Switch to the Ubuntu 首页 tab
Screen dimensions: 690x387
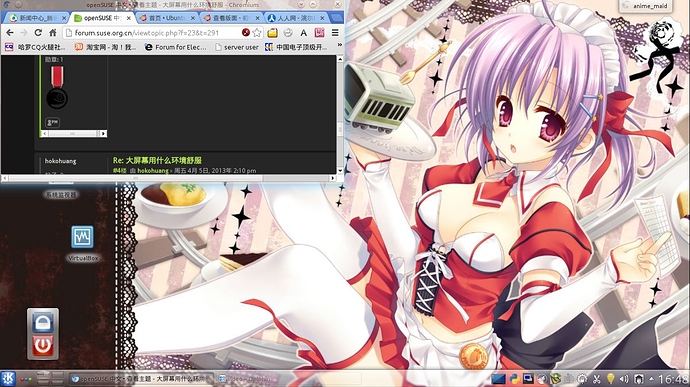167,18
